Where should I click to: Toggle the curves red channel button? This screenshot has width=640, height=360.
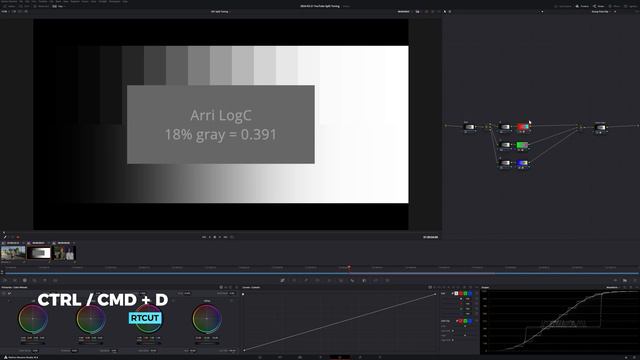point(461,293)
